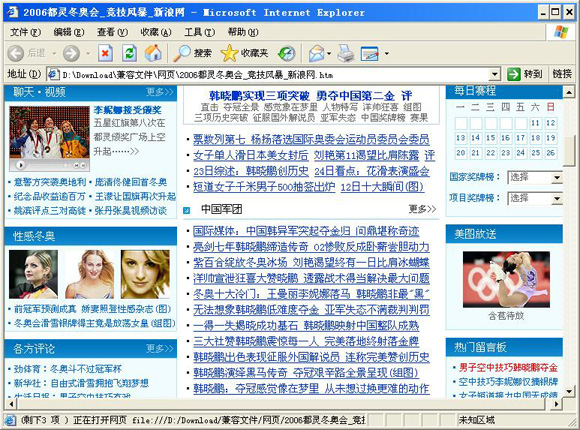The height and width of the screenshot is (430, 580).
Task: Click the Windows flag logo
Action: coord(561,32)
